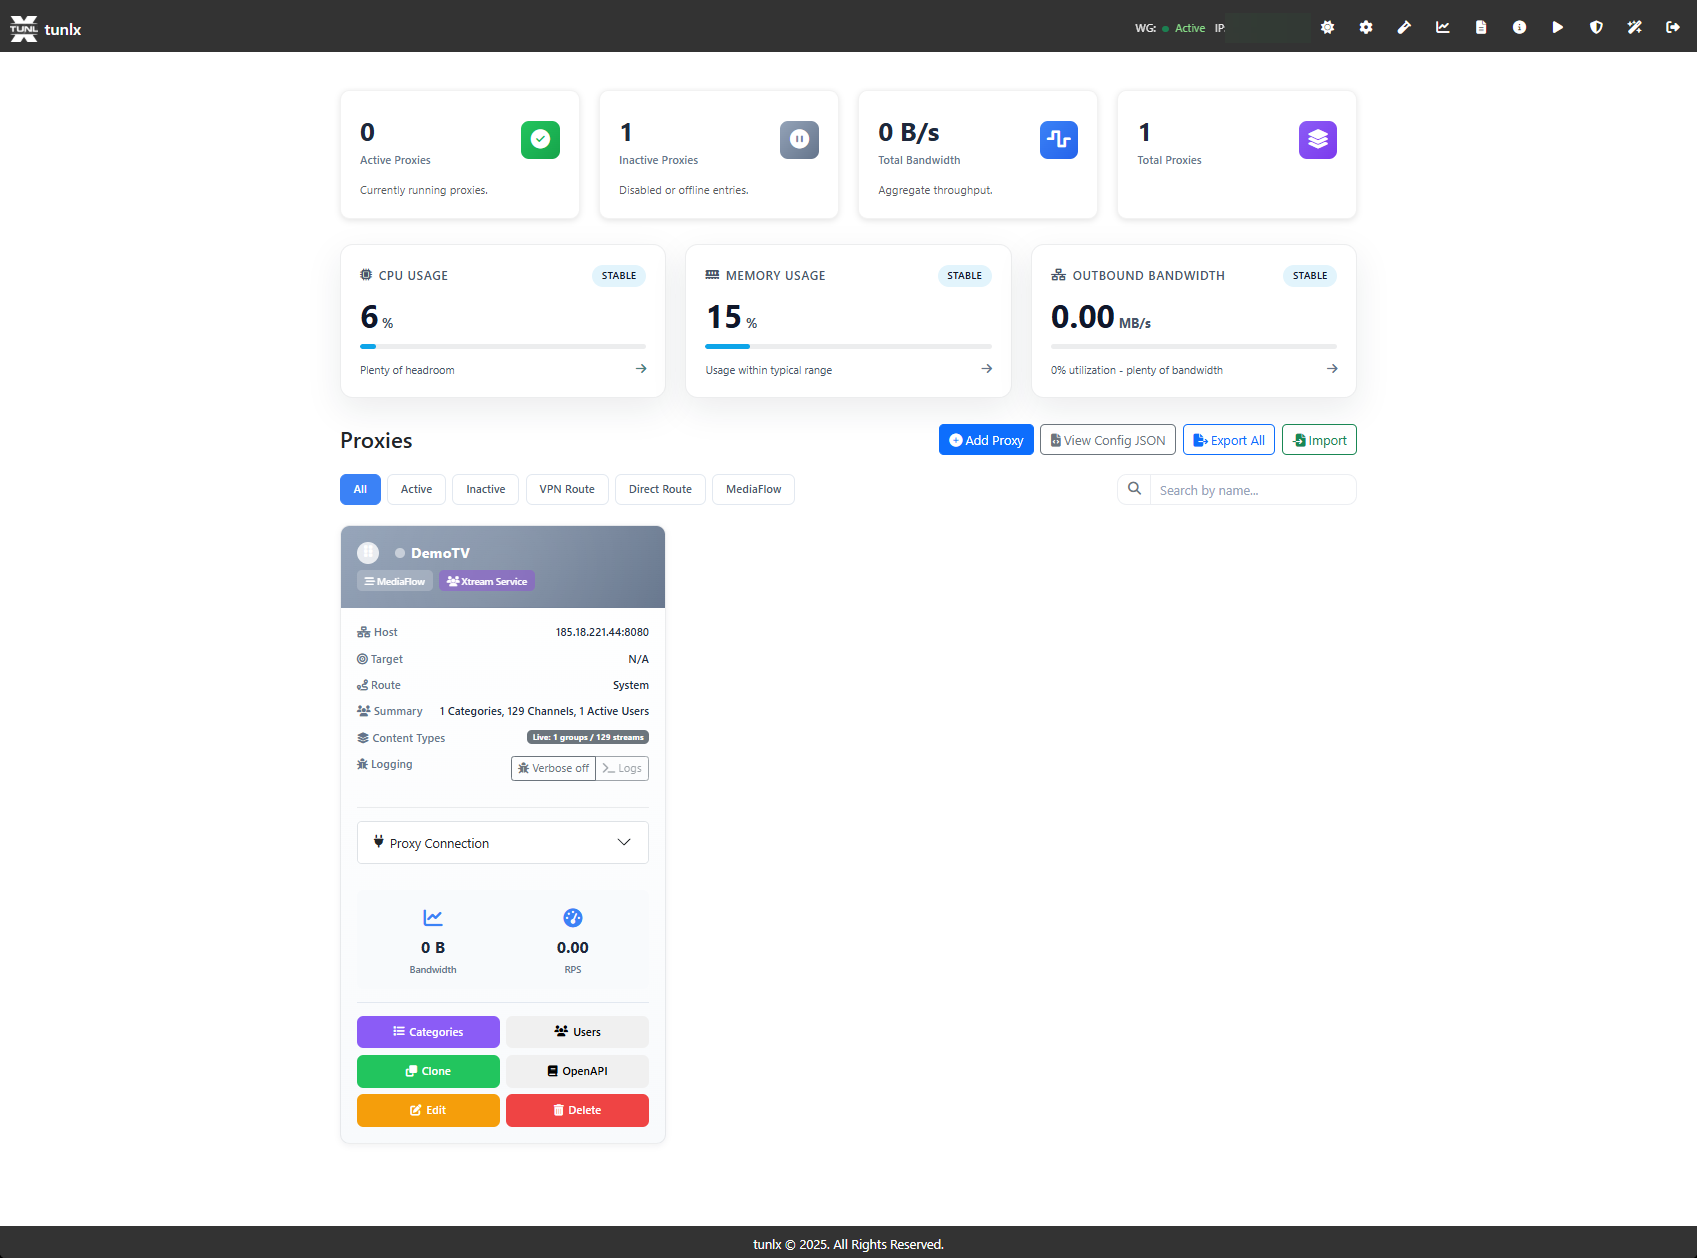
Task: Switch proxy filter to Active
Action: 416,489
